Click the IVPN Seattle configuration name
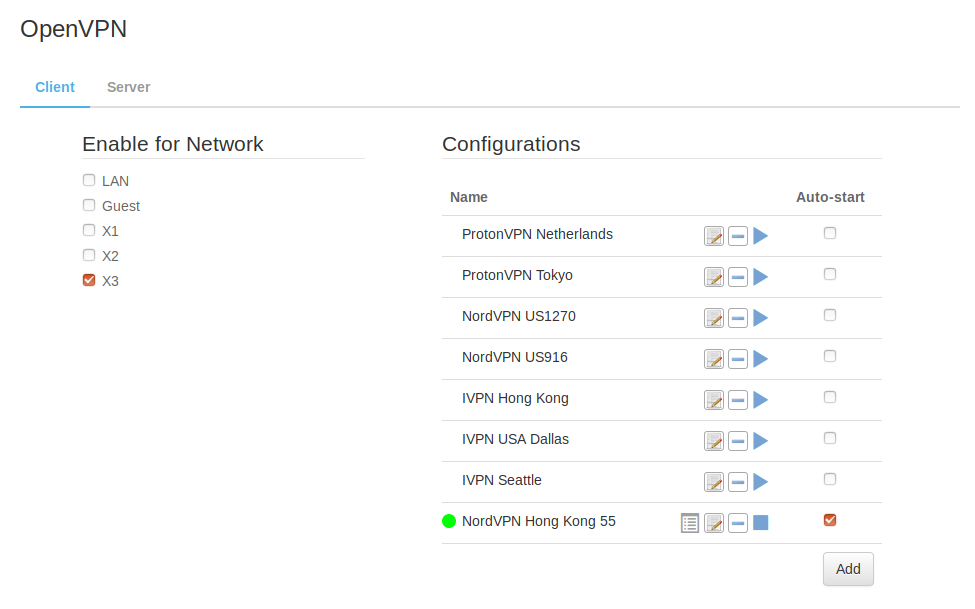Screen dimensions: 975x609 tap(502, 480)
